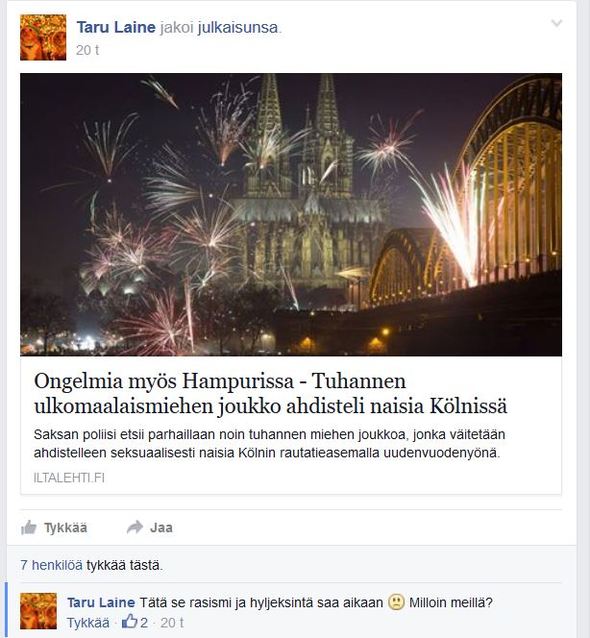This screenshot has width=590, height=638.
Task: Like the comment via Tykkää link
Action: pos(88,623)
